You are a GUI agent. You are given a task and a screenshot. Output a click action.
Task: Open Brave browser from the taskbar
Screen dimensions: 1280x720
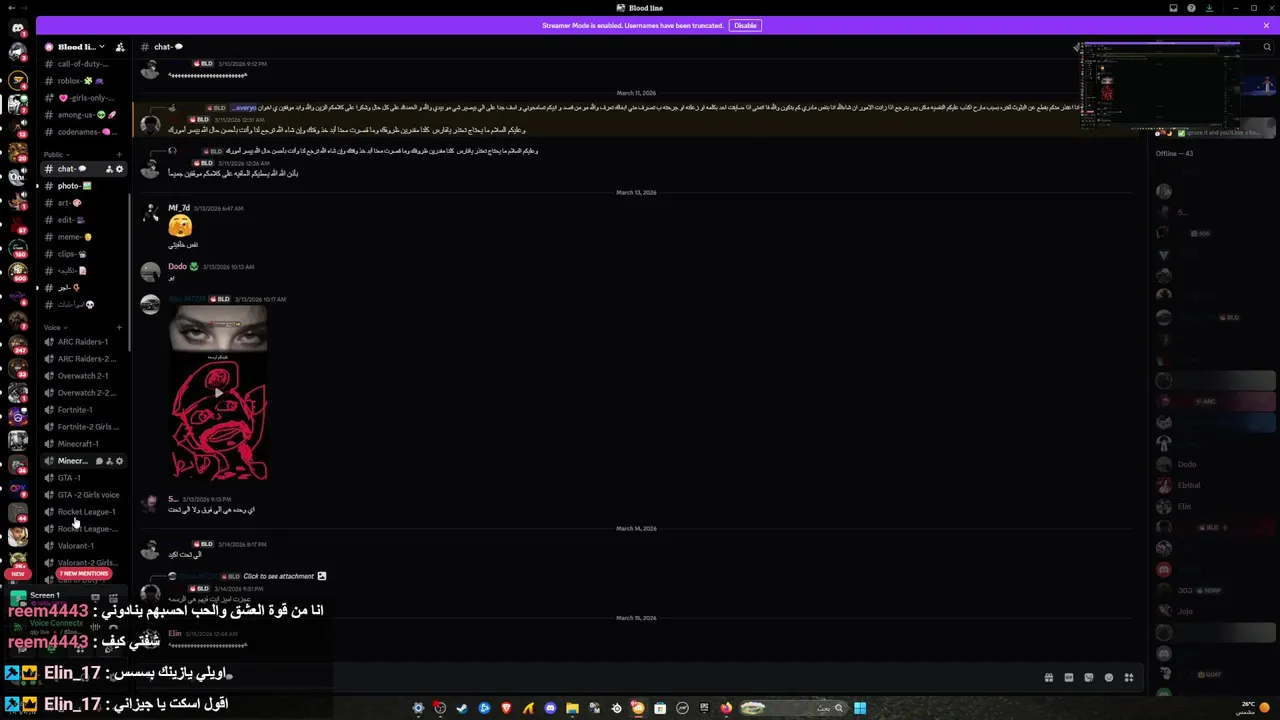click(506, 708)
